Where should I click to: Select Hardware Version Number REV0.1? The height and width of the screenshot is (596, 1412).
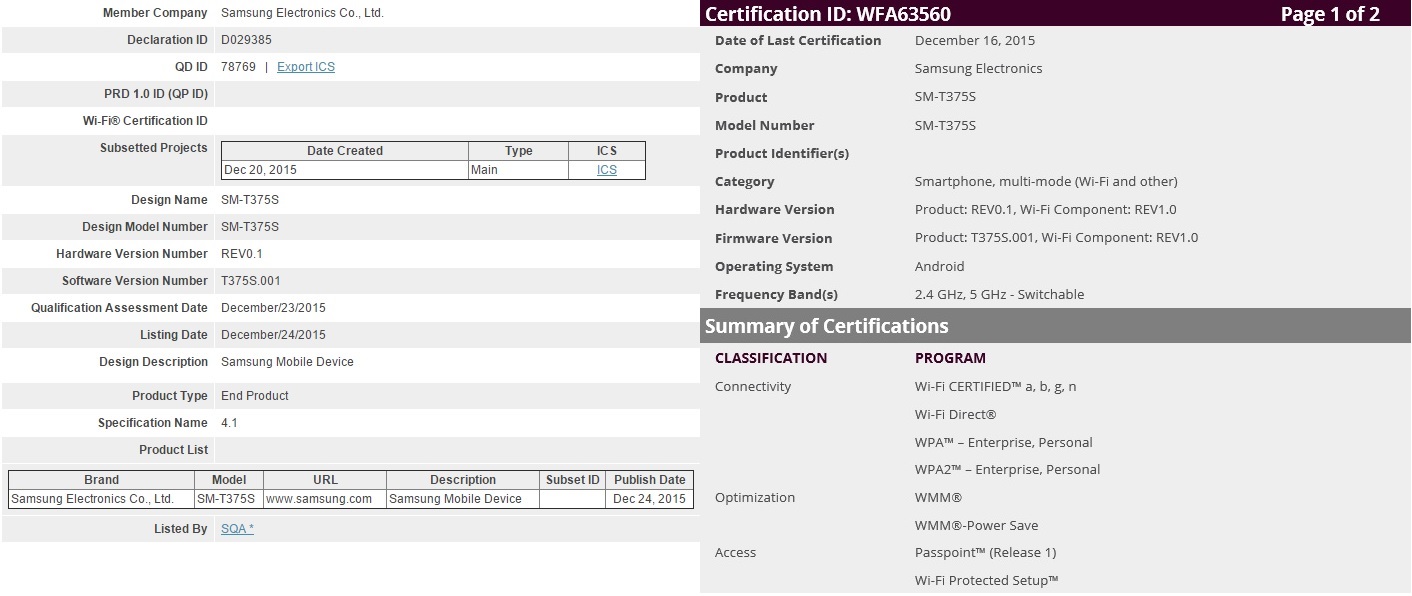click(242, 254)
